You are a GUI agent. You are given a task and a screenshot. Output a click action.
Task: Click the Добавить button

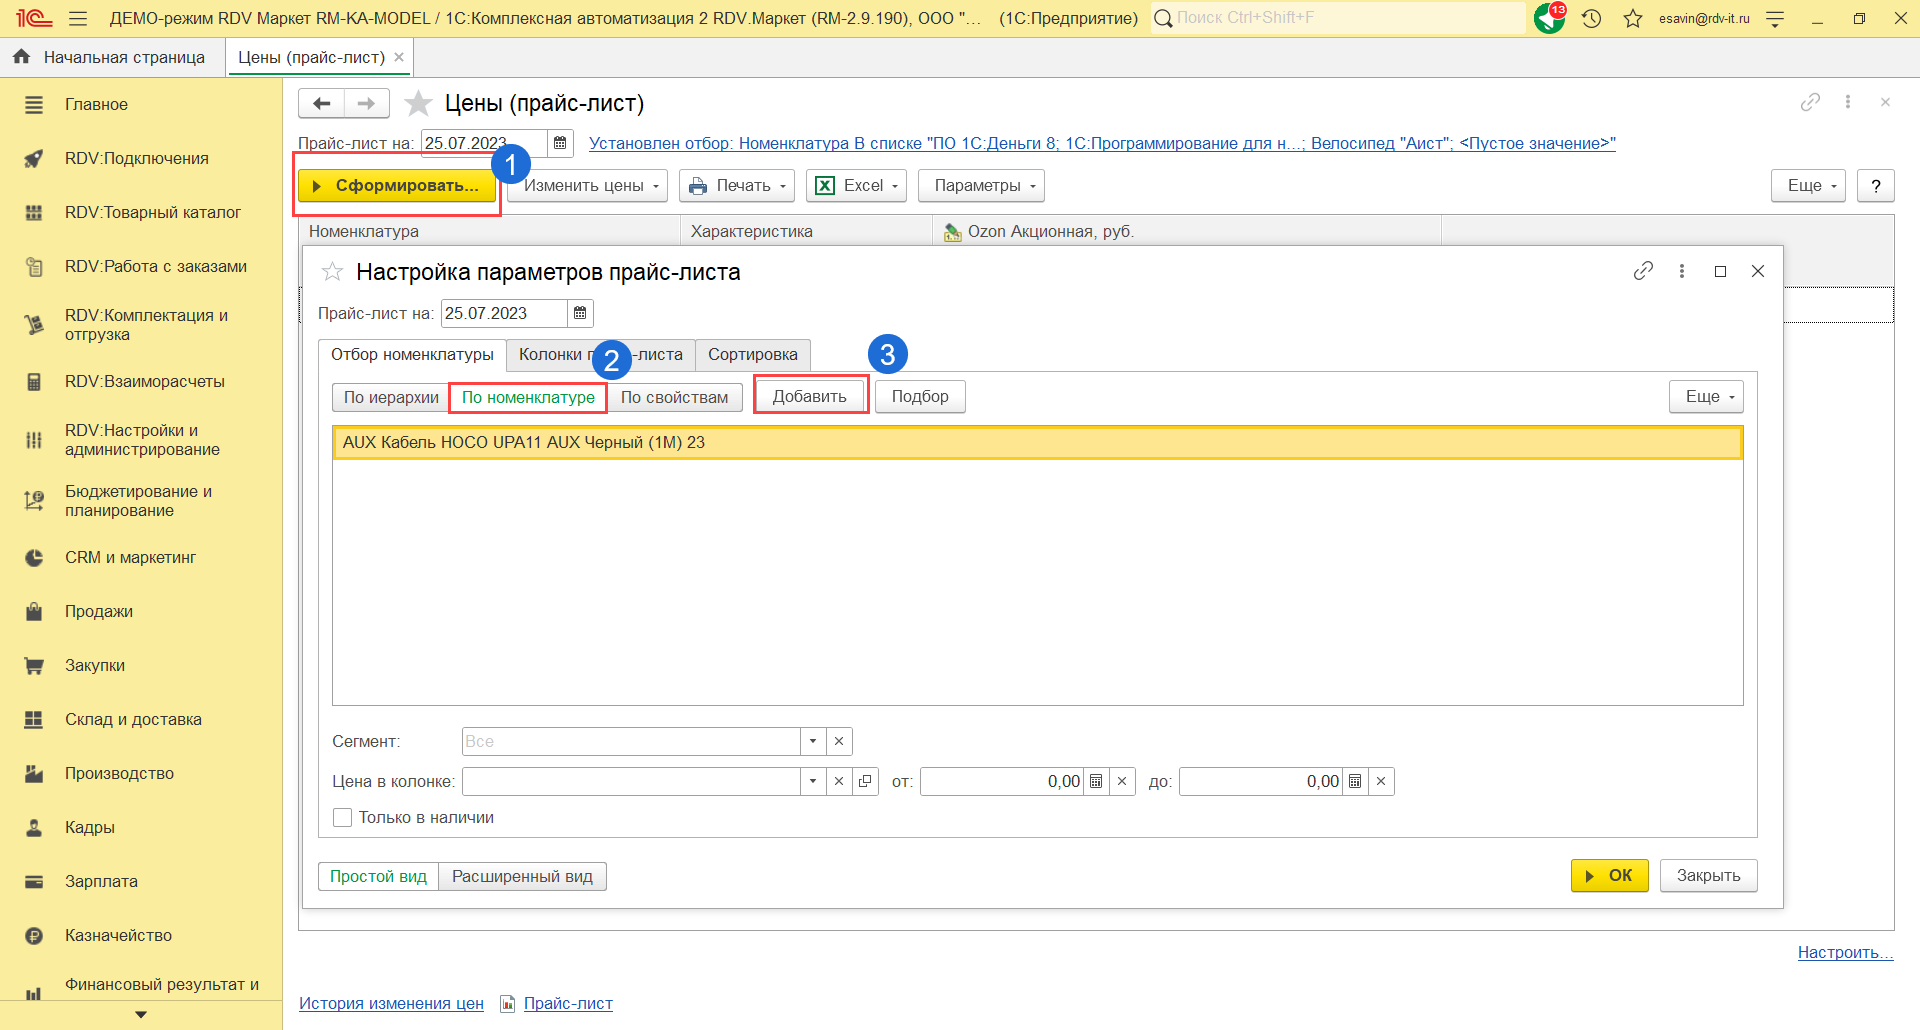click(809, 397)
